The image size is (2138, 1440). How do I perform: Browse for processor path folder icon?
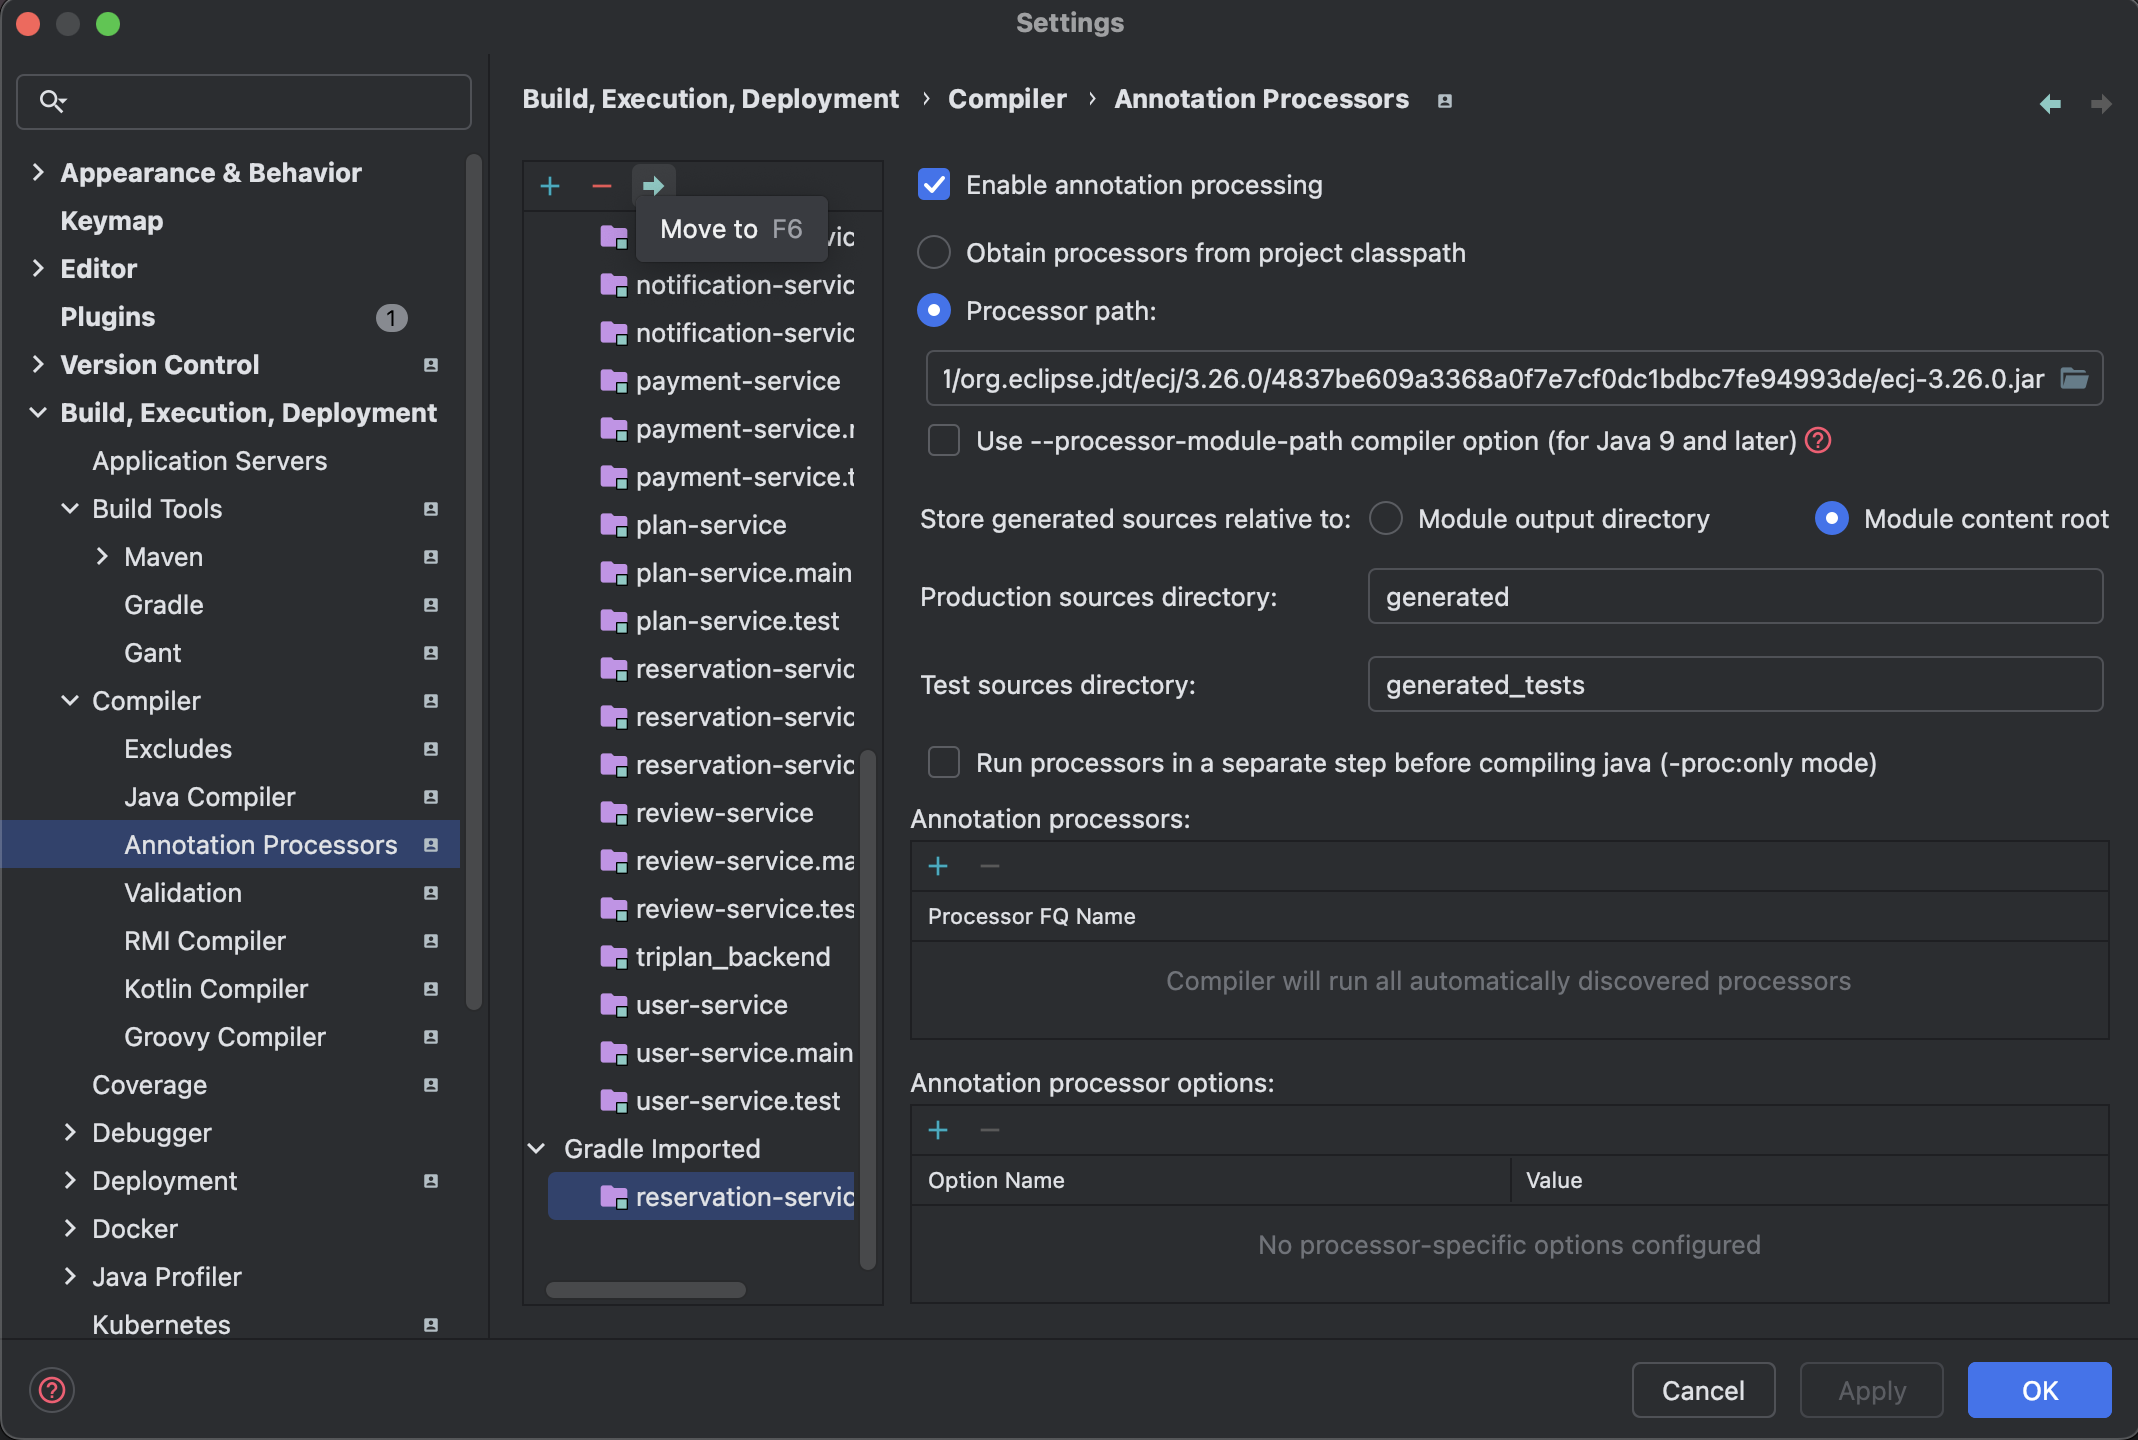pyautogui.click(x=2074, y=379)
